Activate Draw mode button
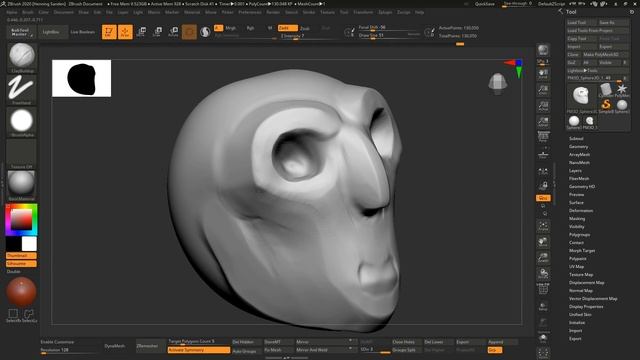This screenshot has height=360, width=640. point(125,32)
